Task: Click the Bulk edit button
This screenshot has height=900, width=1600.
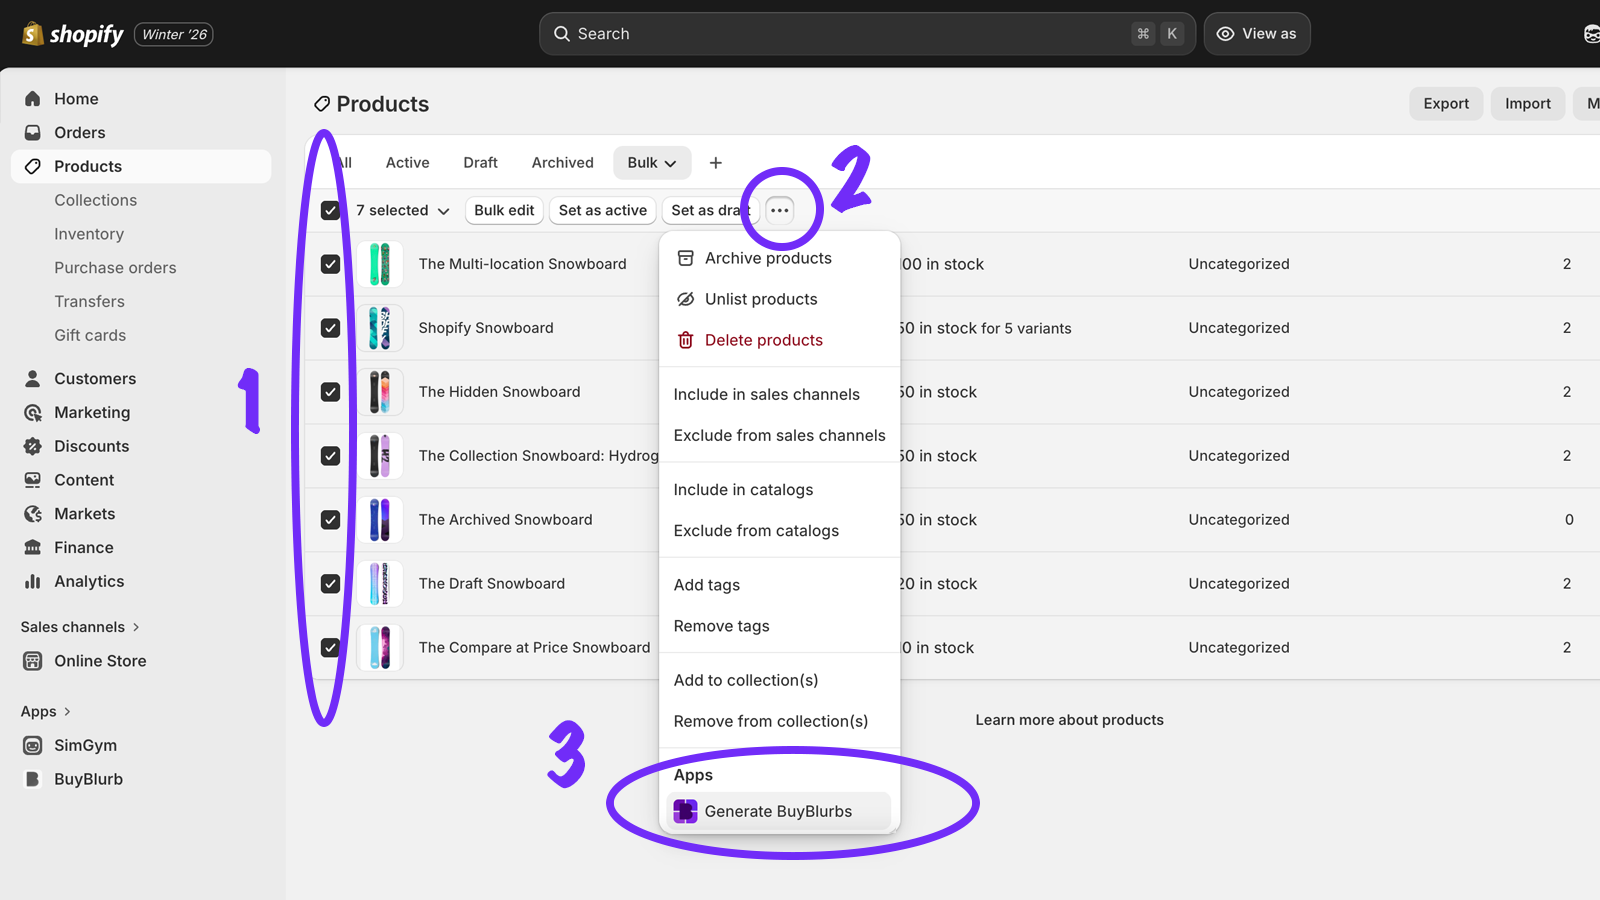Action: [503, 210]
